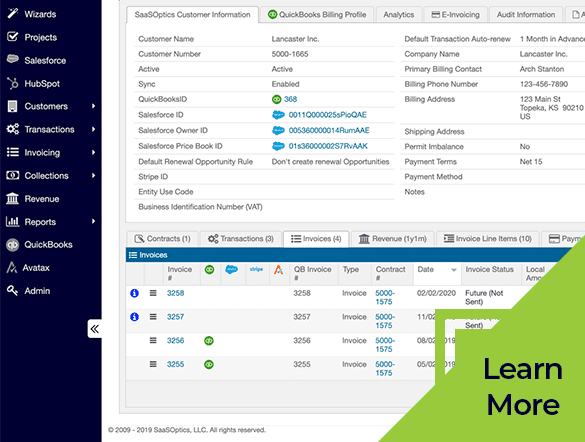Open the Invoicing list icon in sidebar
Image resolution: width=585 pixels, height=442 pixels.
13,152
